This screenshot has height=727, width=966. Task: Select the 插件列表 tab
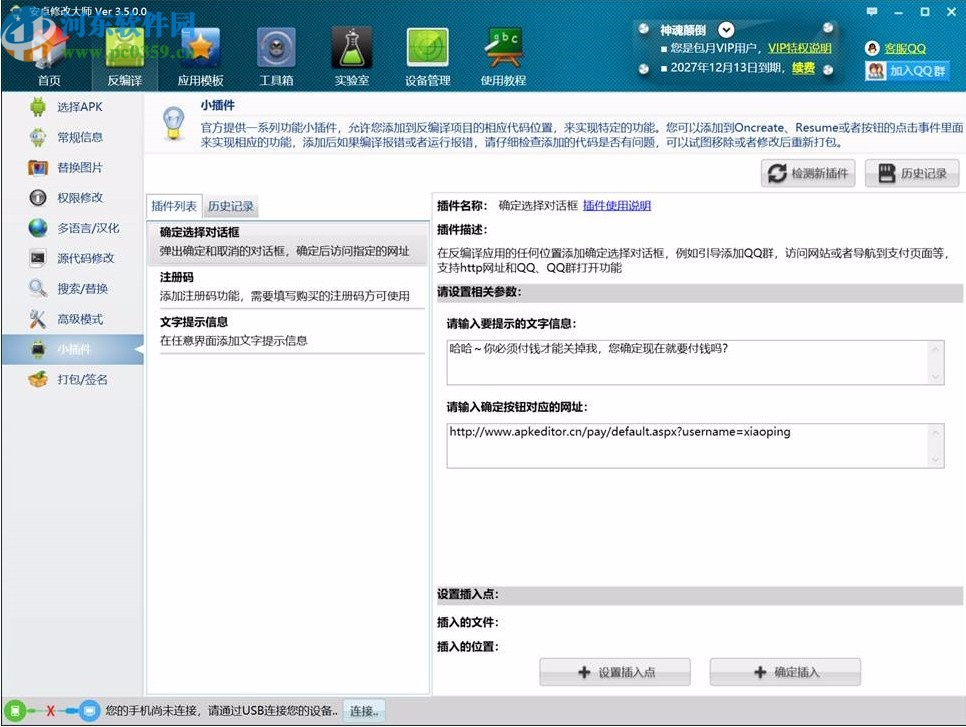tap(173, 207)
